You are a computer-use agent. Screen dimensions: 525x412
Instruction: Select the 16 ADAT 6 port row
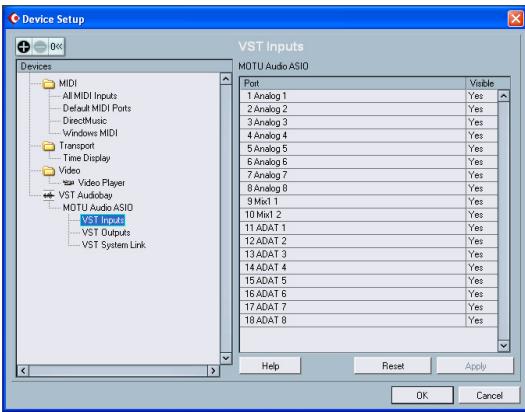tap(369, 294)
